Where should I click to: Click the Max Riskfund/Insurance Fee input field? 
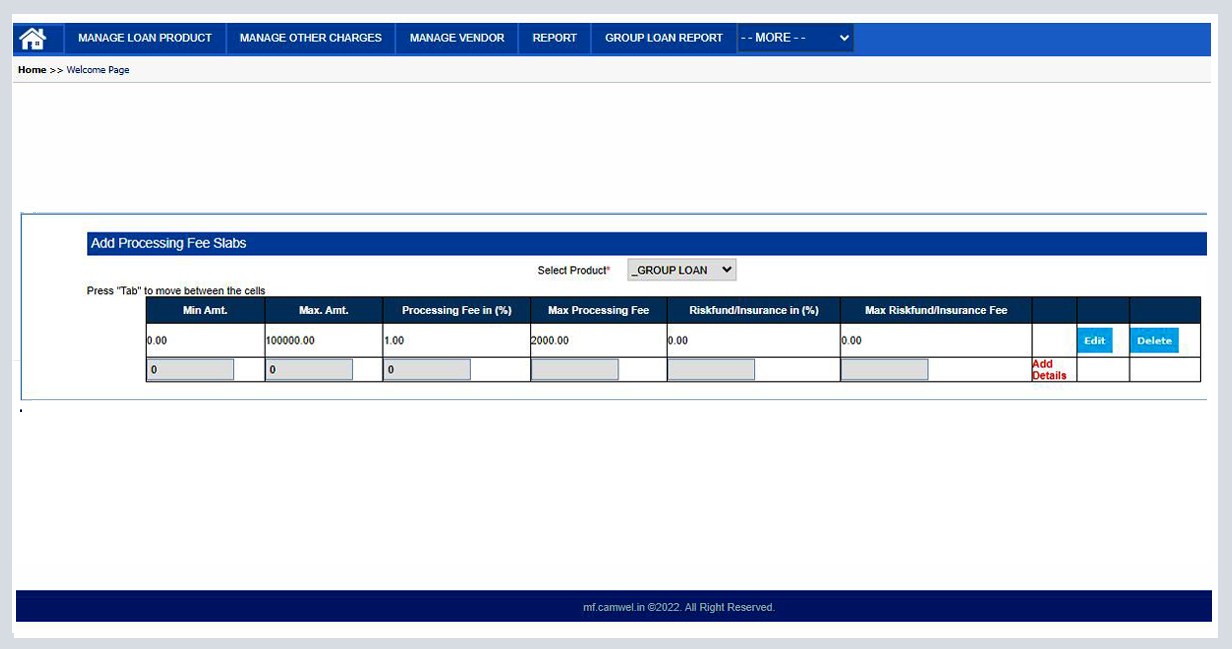coord(884,368)
